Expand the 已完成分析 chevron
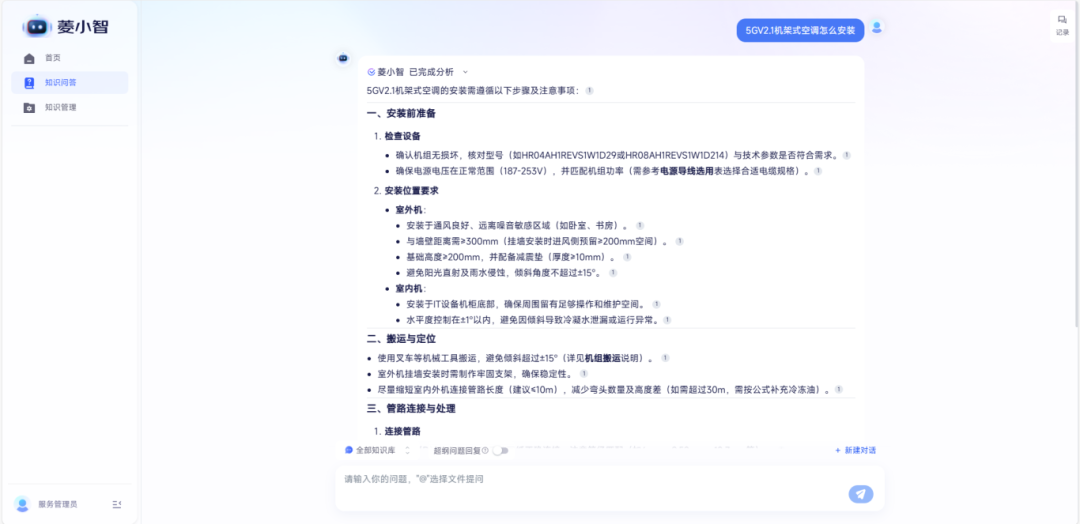The height and width of the screenshot is (524, 1080). (465, 72)
